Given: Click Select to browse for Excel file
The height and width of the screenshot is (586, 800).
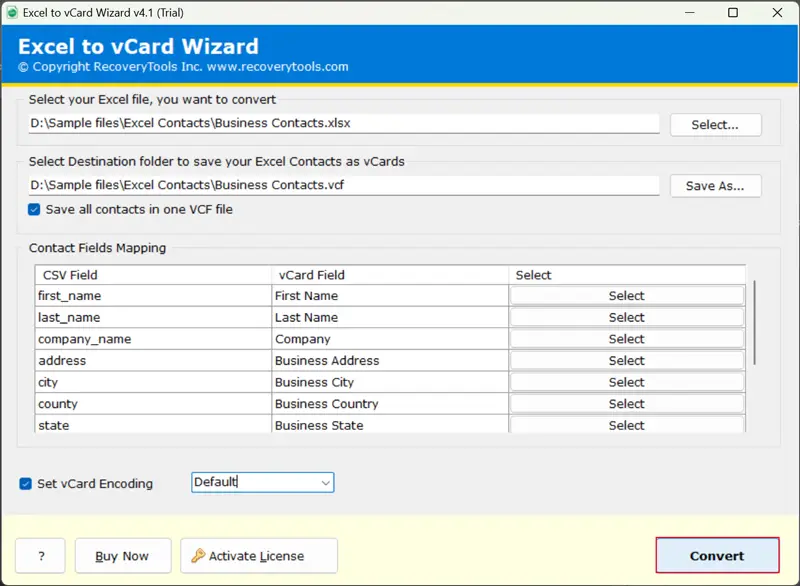Looking at the screenshot, I should [x=715, y=125].
